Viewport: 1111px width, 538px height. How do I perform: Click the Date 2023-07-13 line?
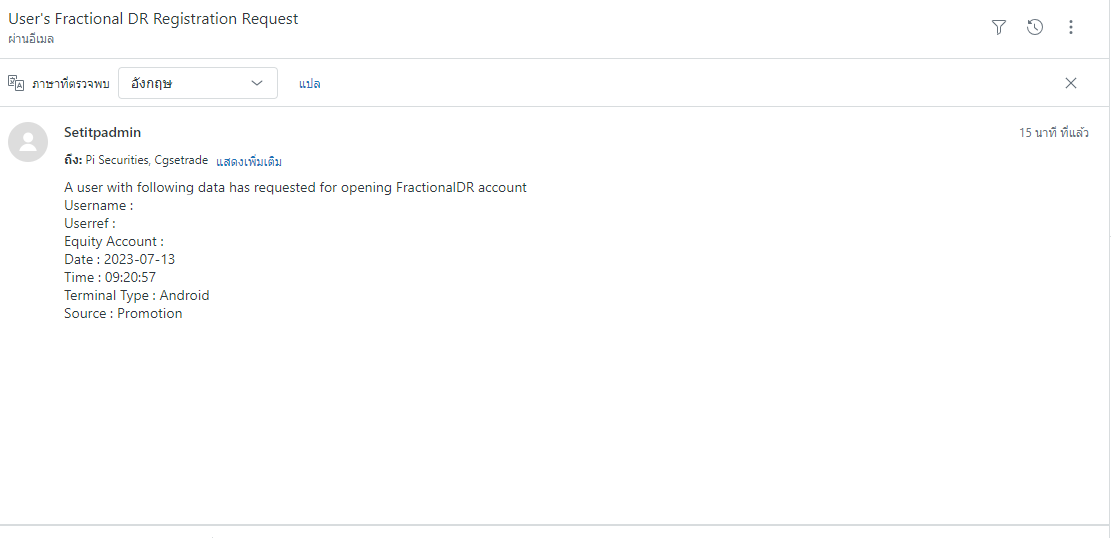pos(119,259)
